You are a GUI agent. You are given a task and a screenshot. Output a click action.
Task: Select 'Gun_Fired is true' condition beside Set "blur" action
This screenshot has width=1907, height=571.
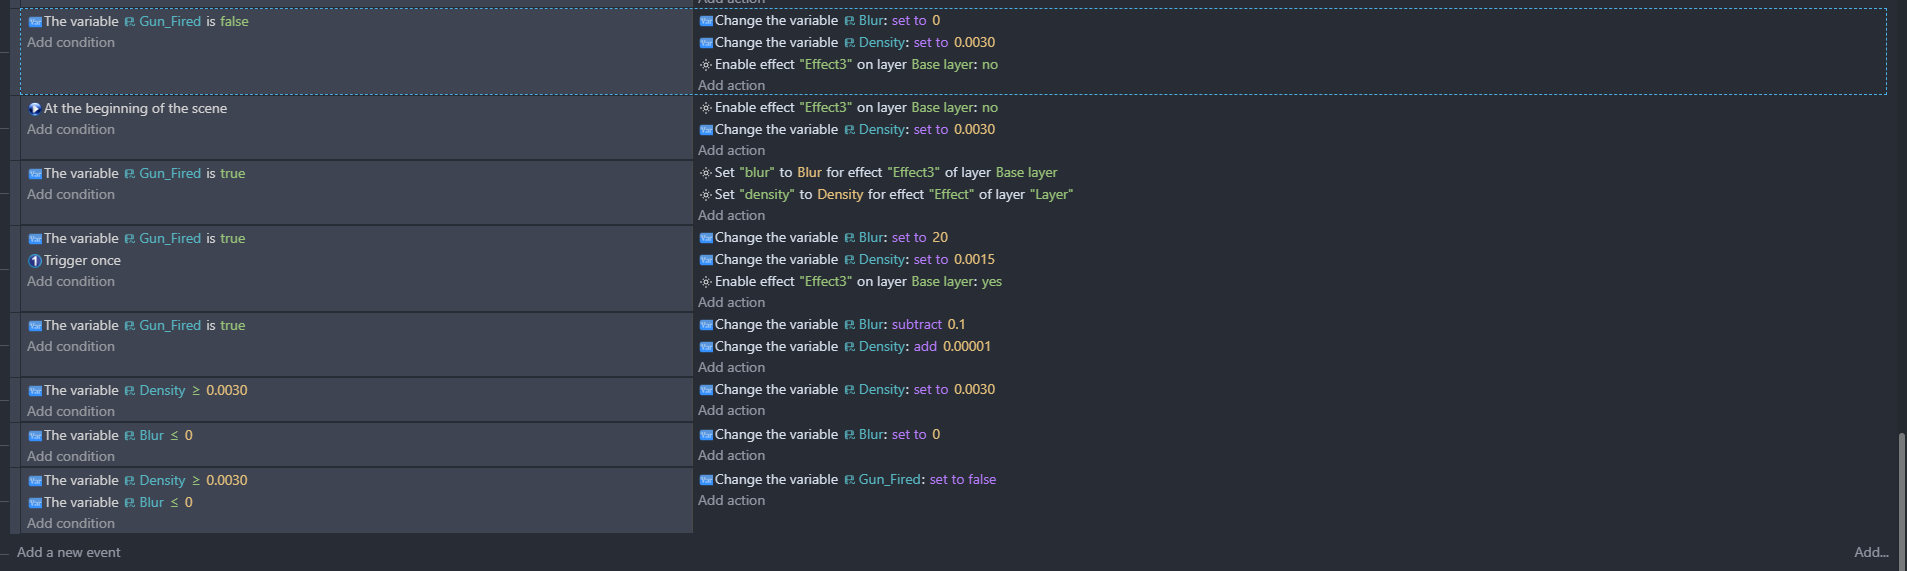[x=136, y=174]
